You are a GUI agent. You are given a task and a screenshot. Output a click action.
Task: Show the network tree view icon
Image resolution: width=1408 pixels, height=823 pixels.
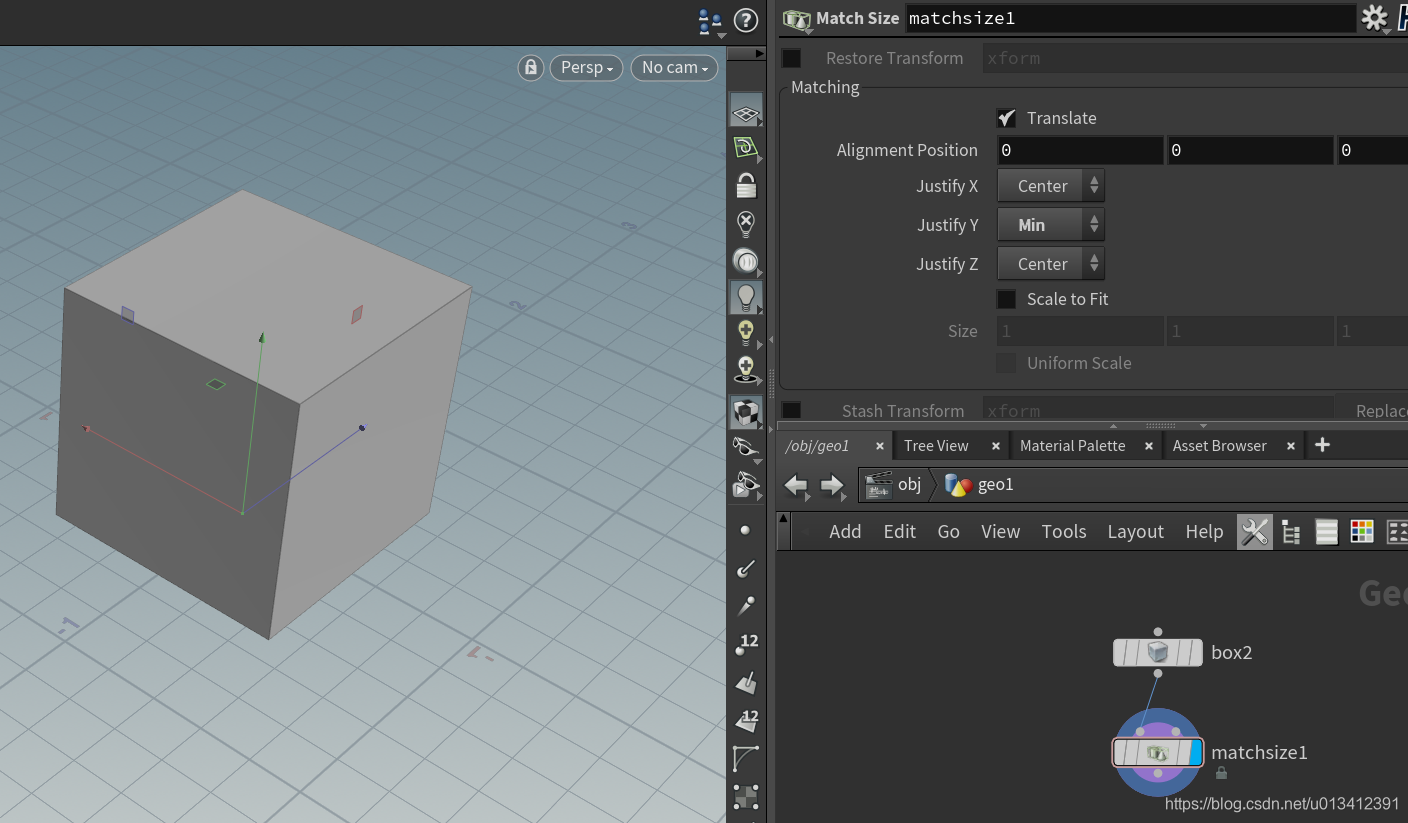point(1291,532)
